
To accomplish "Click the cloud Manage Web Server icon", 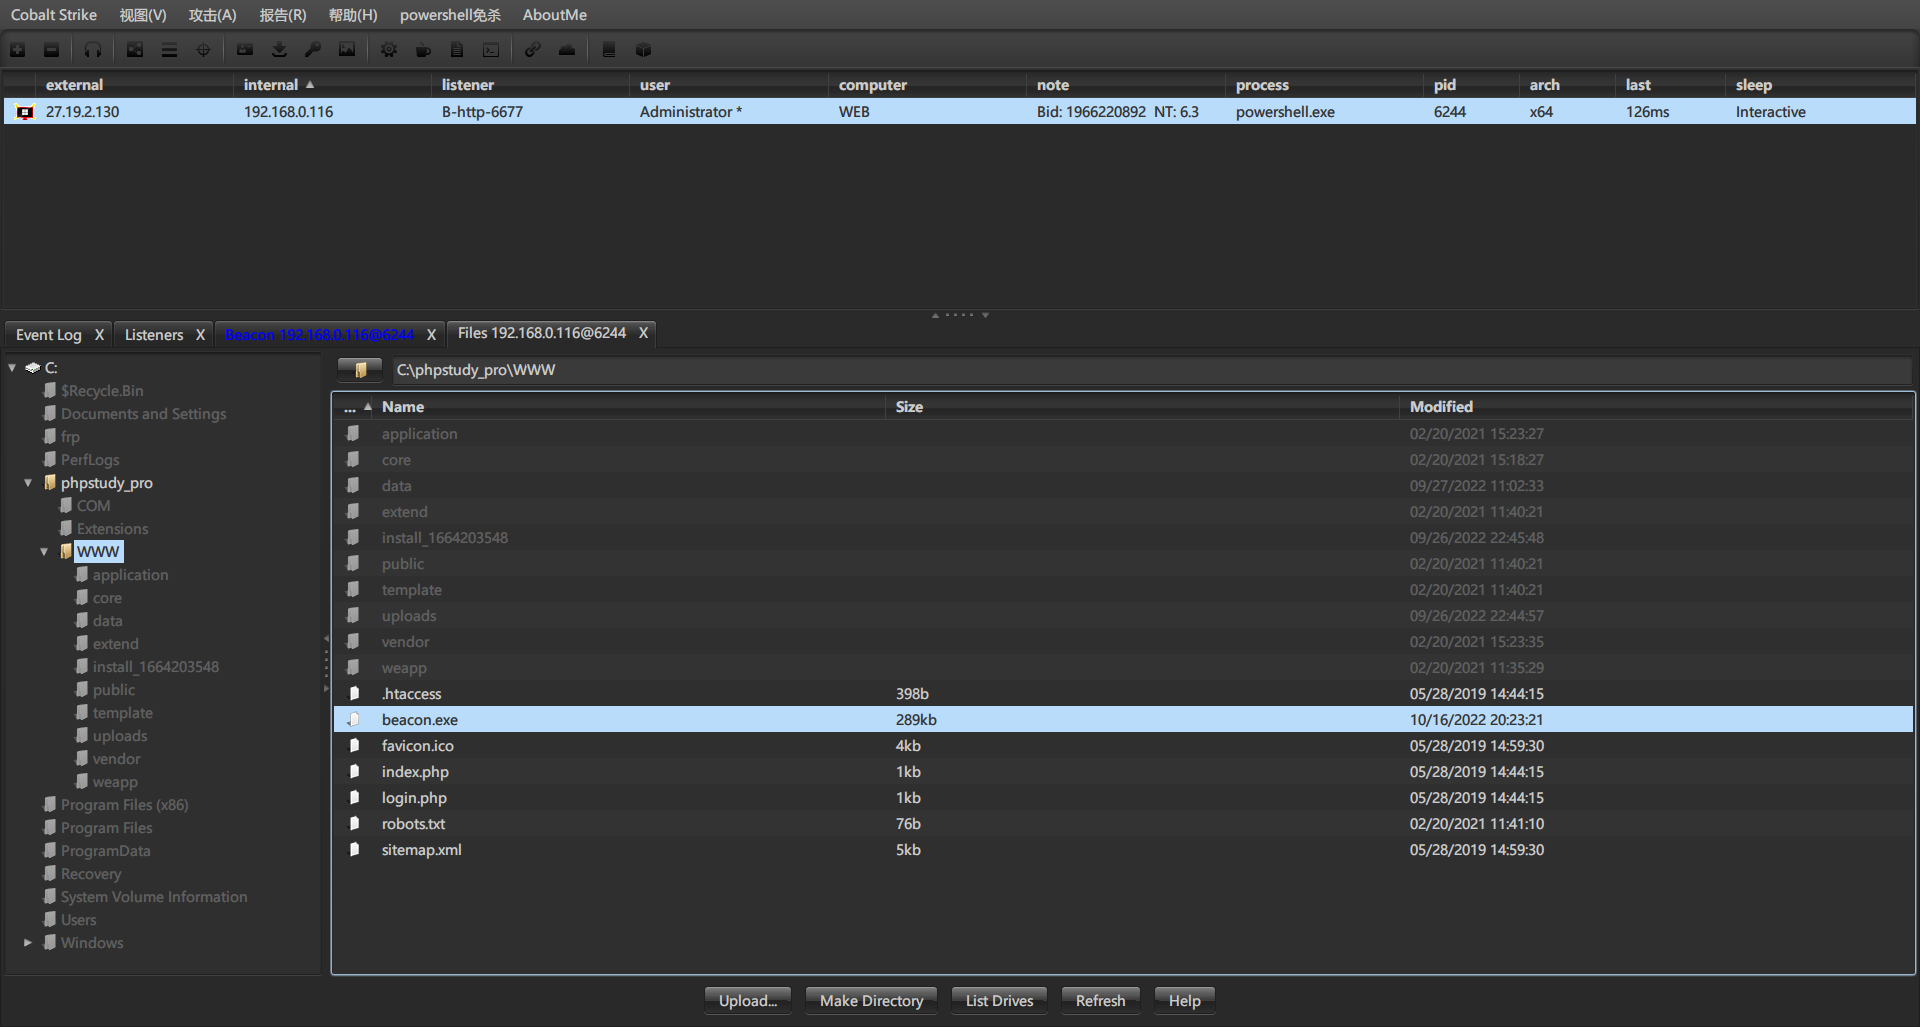I will (x=567, y=50).
